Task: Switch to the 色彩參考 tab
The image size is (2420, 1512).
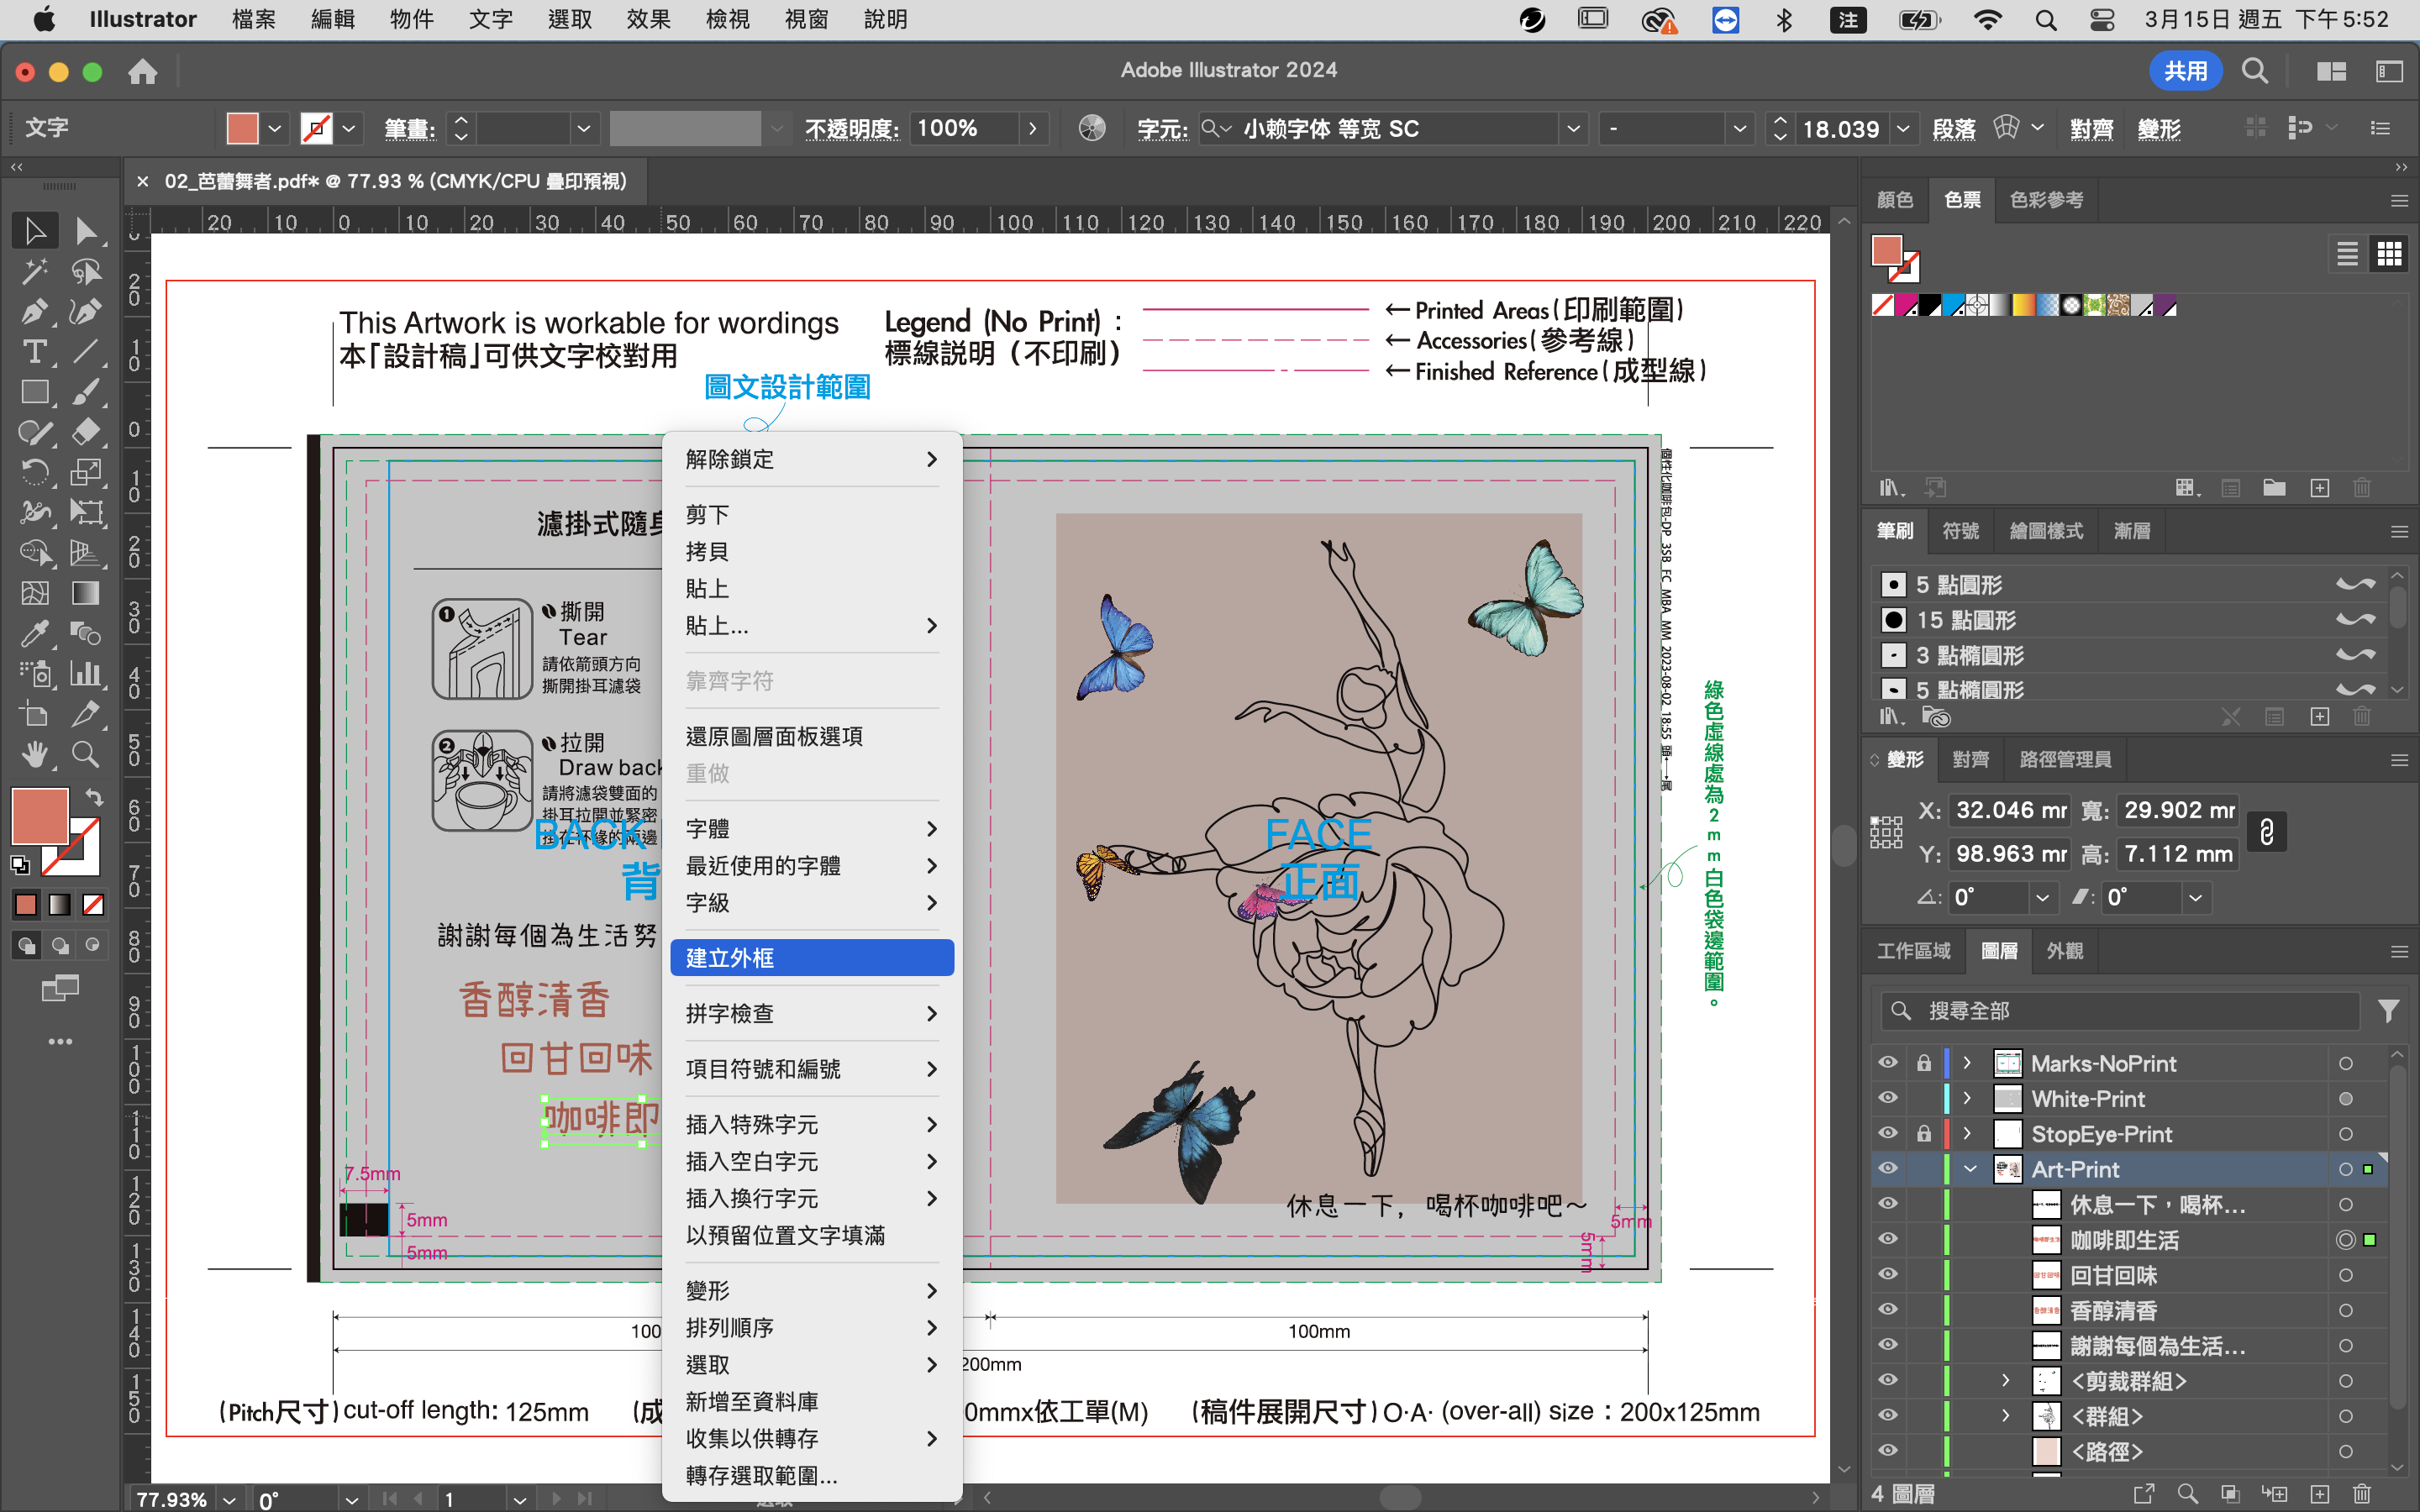Action: tap(2046, 199)
